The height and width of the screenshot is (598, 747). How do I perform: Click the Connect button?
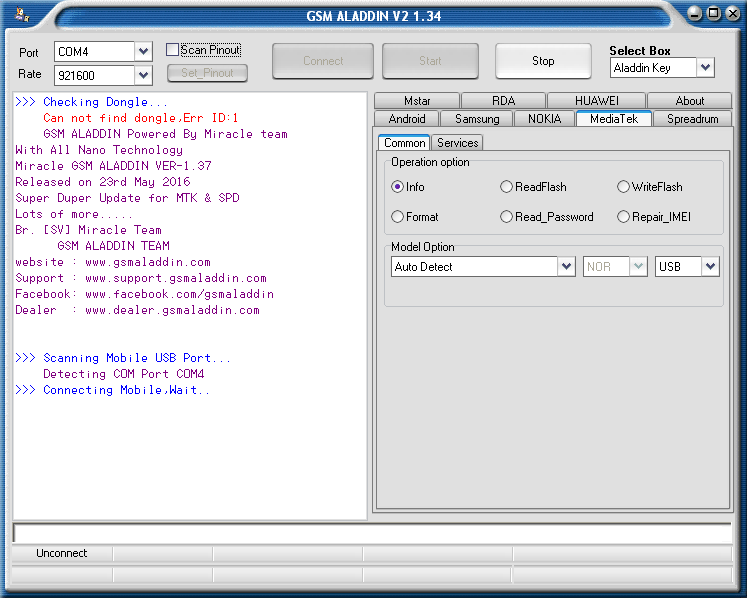click(x=323, y=61)
